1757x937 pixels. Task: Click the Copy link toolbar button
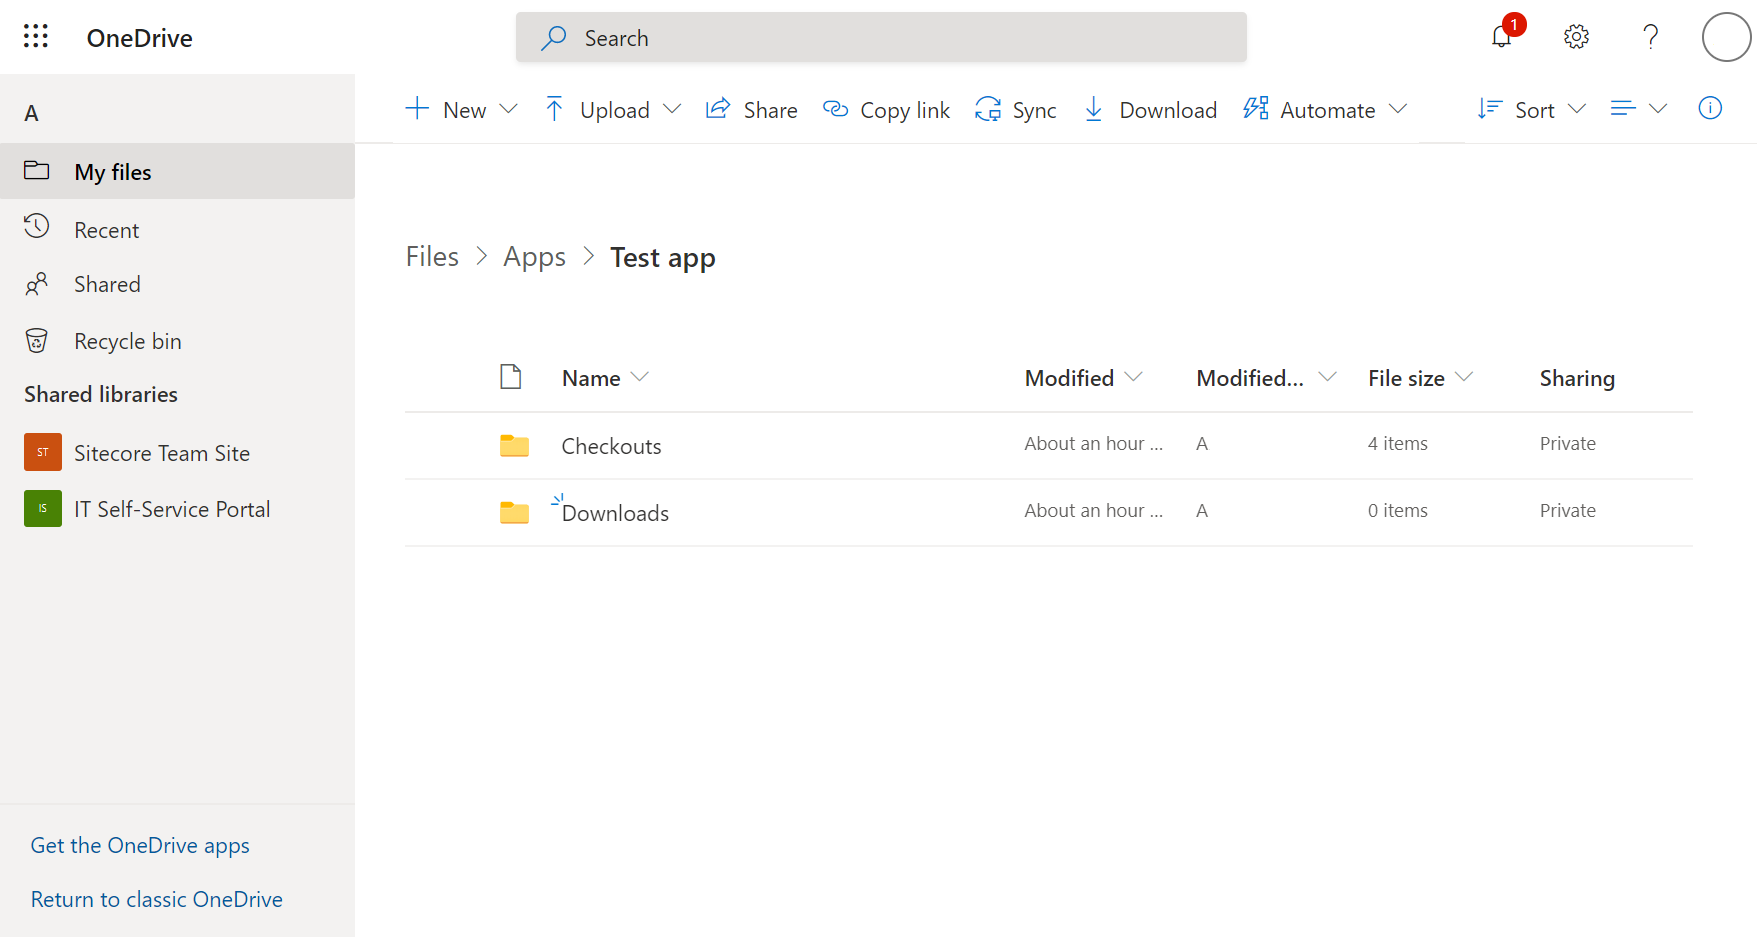886,109
